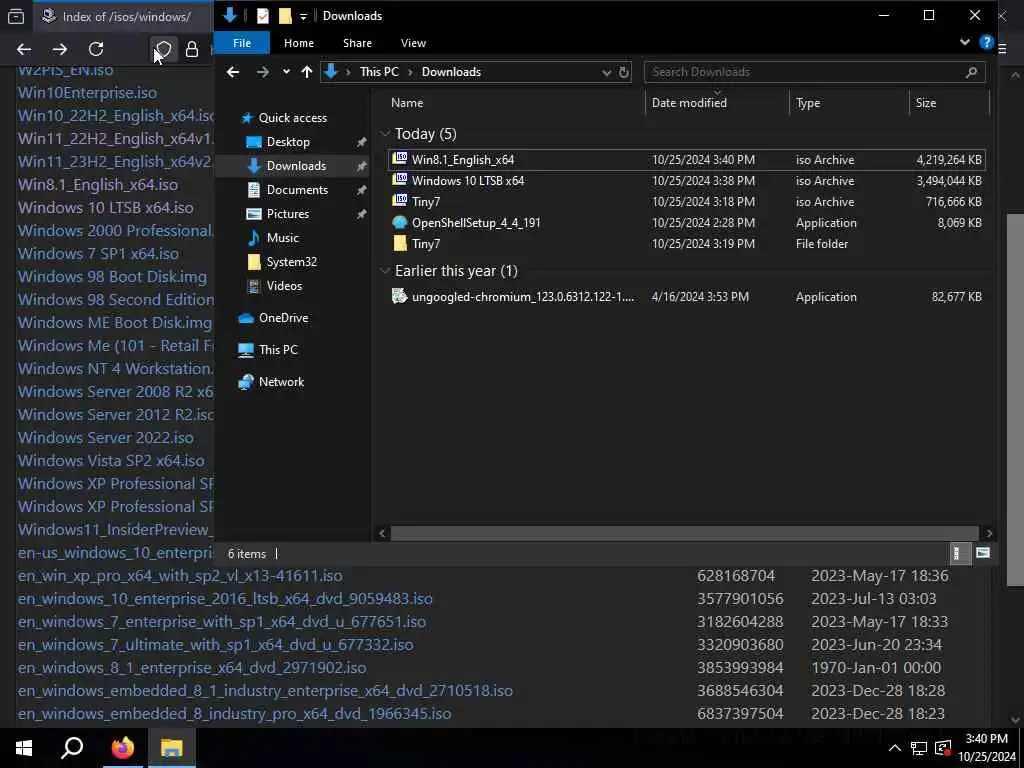Open Desktop in navigation pane

pos(288,142)
